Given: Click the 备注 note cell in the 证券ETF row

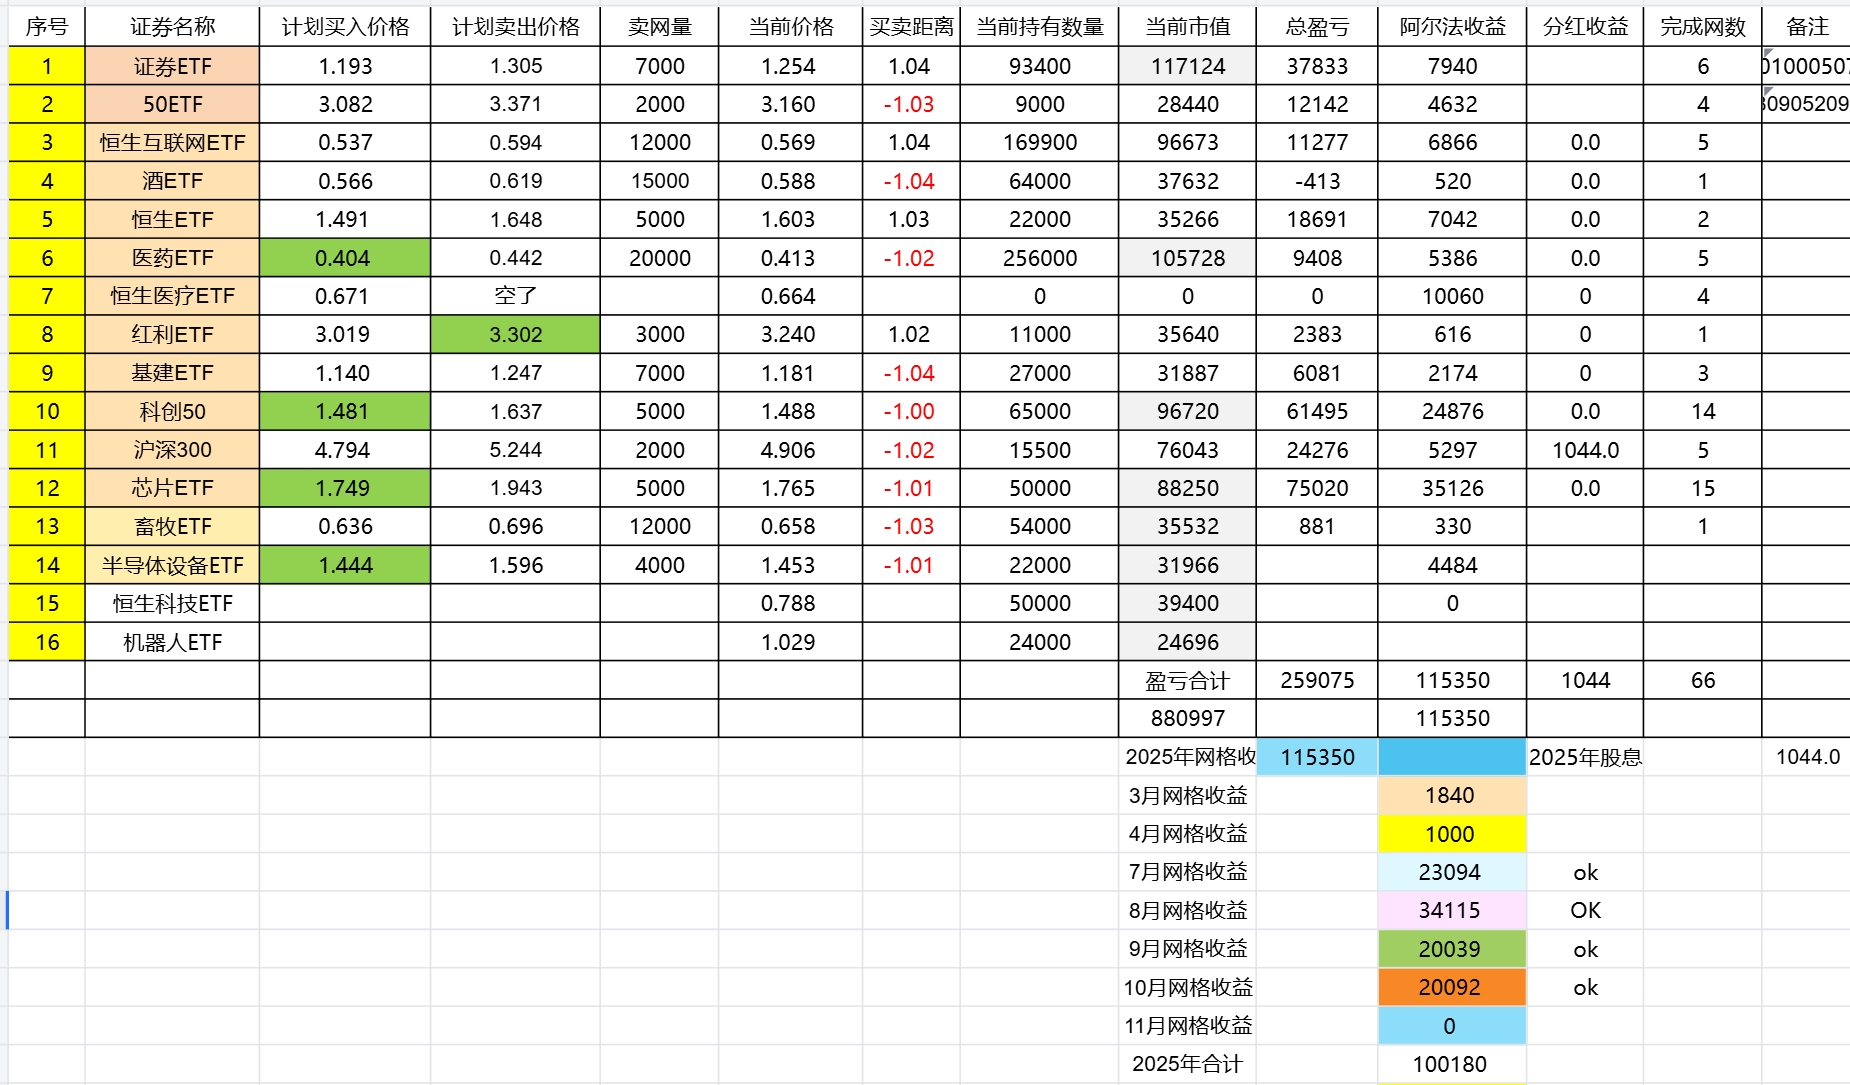Looking at the screenshot, I should (x=1805, y=66).
